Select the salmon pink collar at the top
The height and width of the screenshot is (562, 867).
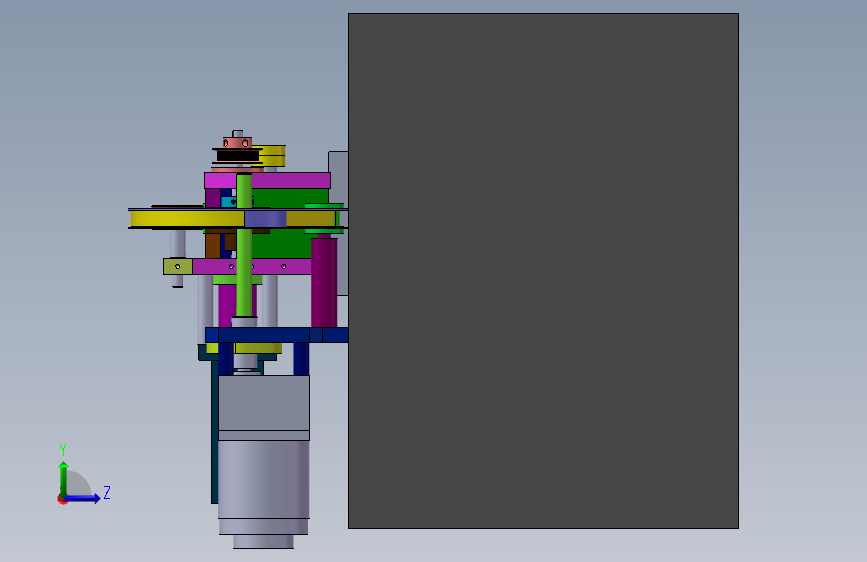click(x=237, y=143)
